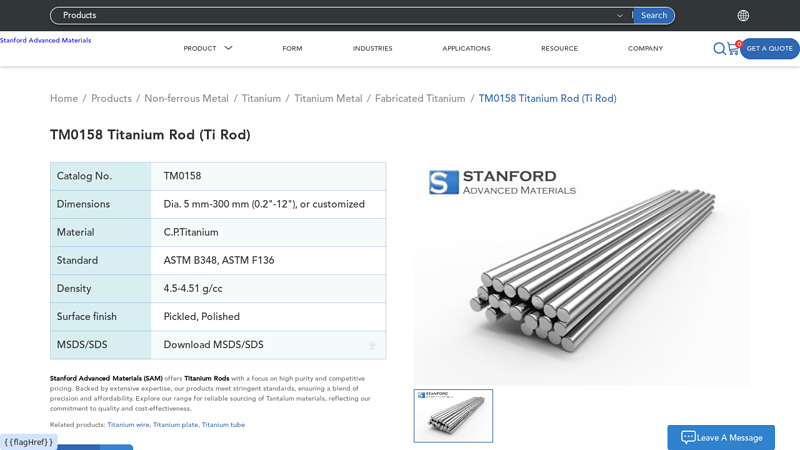Screen dimensions: 800x450
Task: Click the MSDS download arrow icon
Action: point(372,345)
